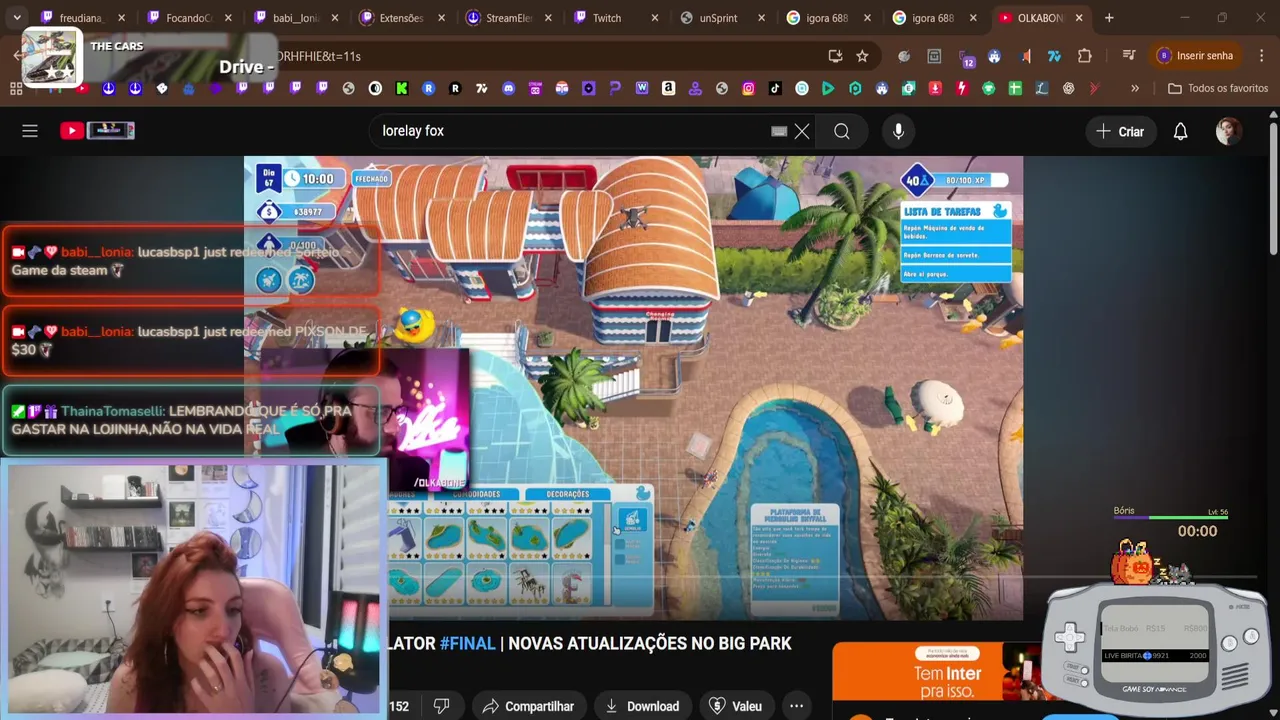The height and width of the screenshot is (720, 1280).
Task: Click the Decorações tab in game panel
Action: [x=568, y=494]
